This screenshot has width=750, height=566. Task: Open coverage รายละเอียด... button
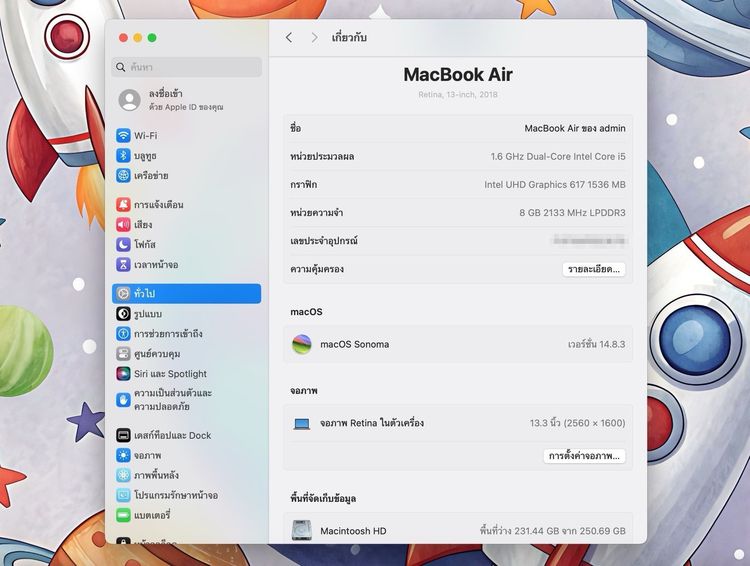pyautogui.click(x=594, y=269)
